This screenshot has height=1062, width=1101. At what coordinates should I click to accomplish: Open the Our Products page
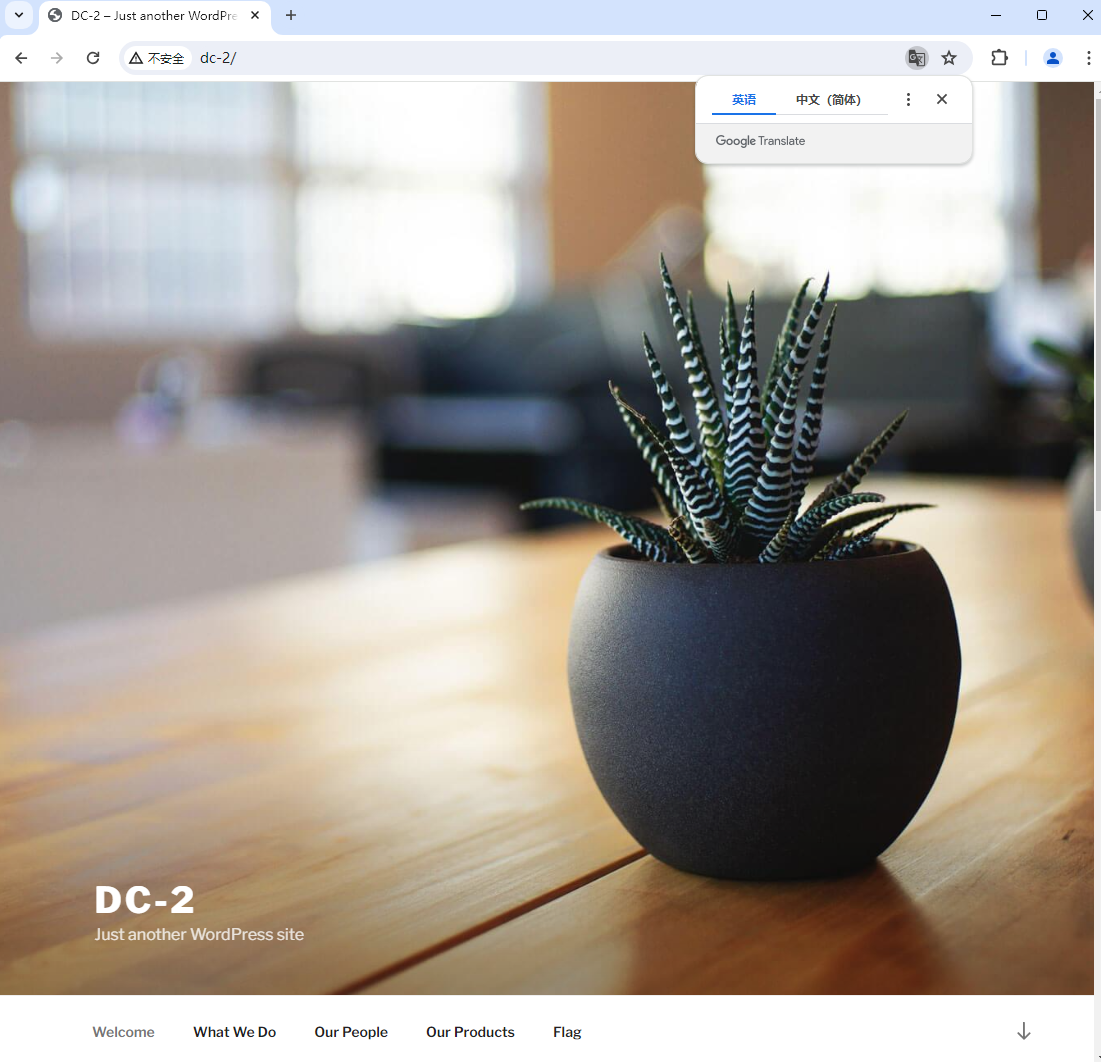coord(470,1032)
